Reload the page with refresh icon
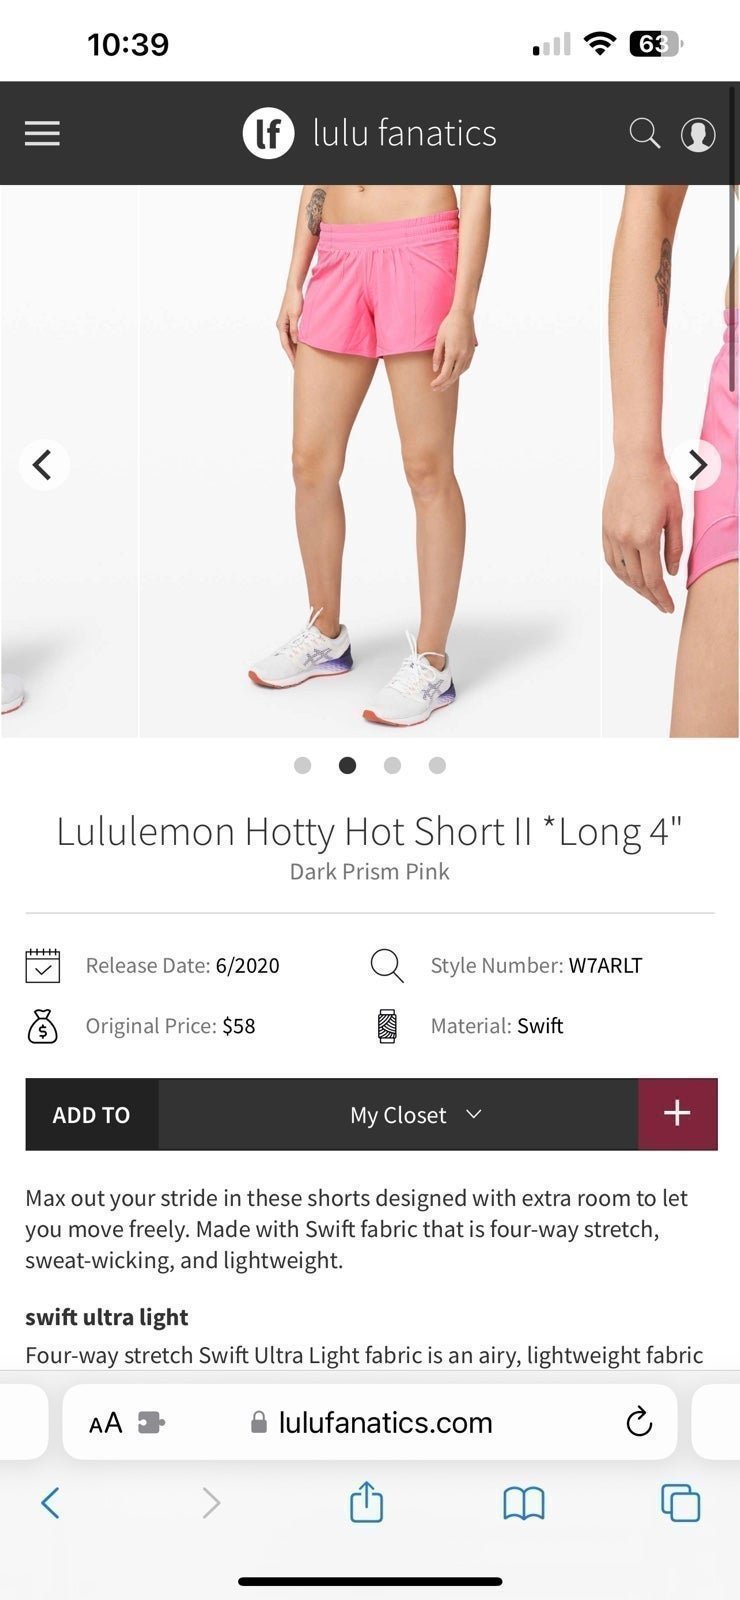The image size is (740, 1600). [x=638, y=1421]
